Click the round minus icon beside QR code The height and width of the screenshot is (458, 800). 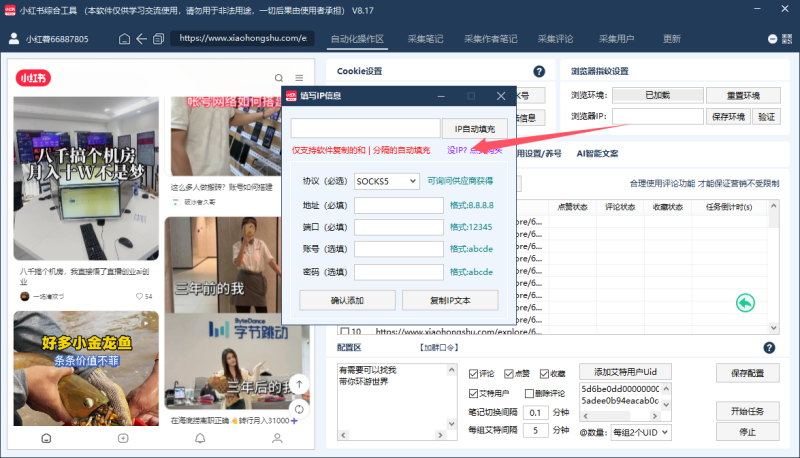tap(772, 39)
